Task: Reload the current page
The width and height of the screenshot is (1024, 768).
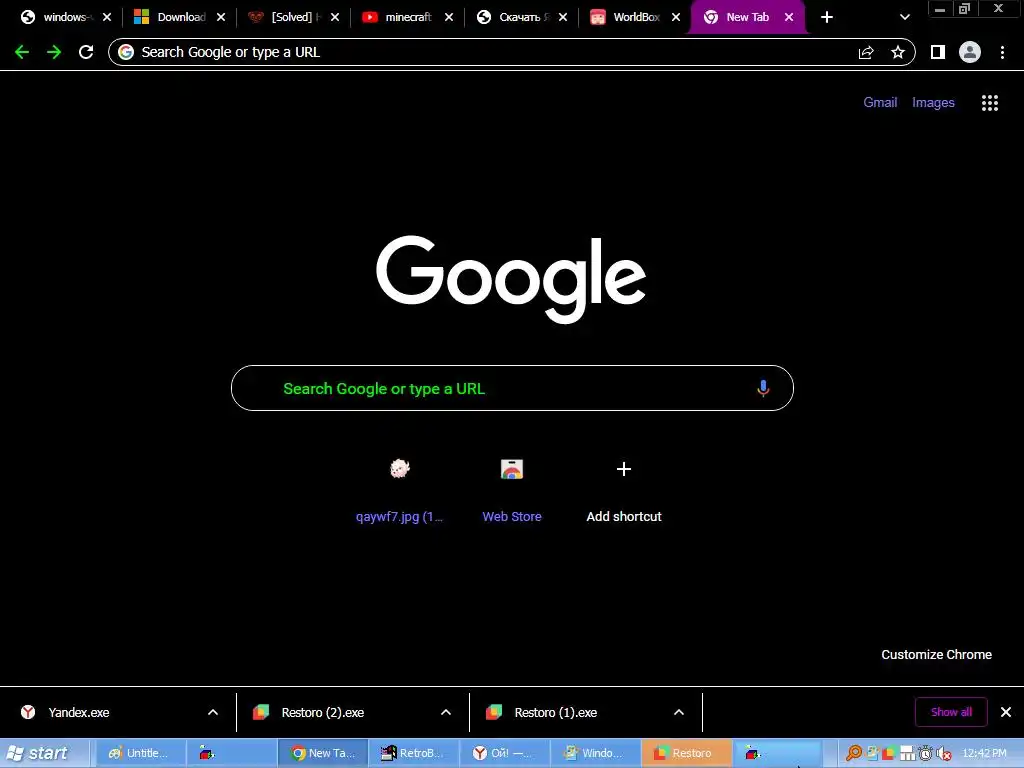Action: point(86,52)
